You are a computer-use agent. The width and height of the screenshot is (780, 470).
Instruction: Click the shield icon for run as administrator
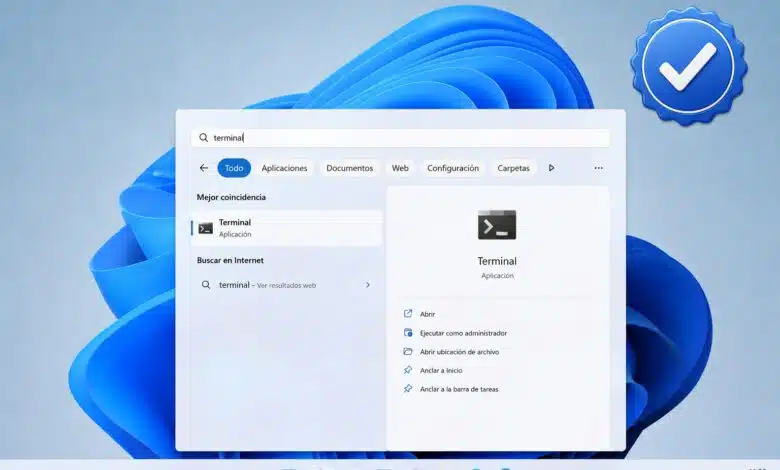tap(408, 332)
